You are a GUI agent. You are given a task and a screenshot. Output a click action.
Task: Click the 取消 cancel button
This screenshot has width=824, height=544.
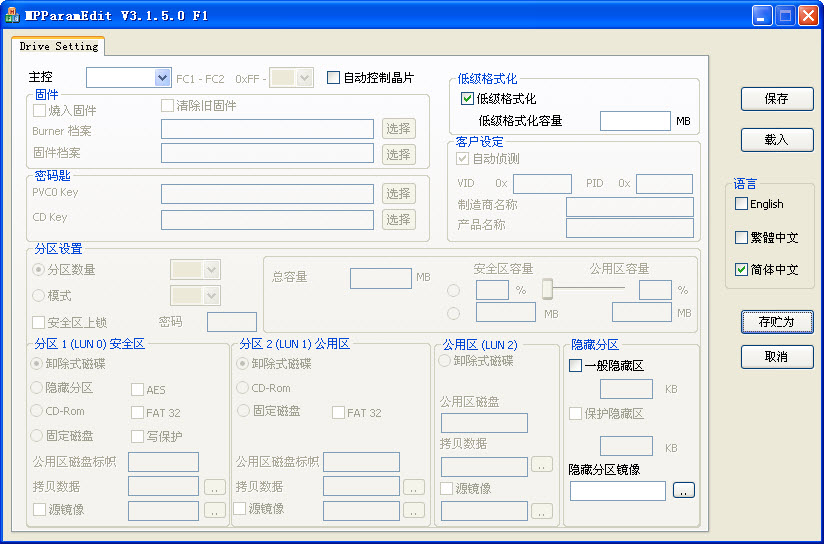(776, 357)
